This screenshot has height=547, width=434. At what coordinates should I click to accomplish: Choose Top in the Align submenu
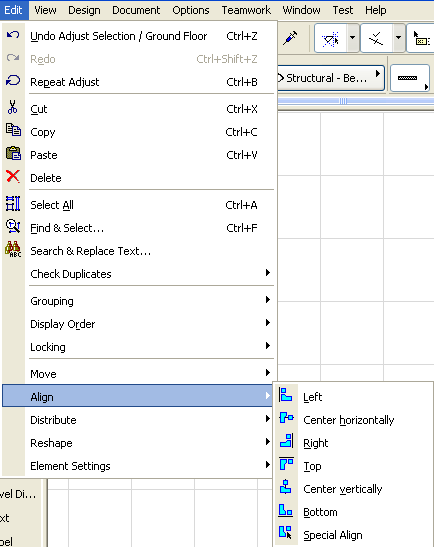tap(353, 466)
